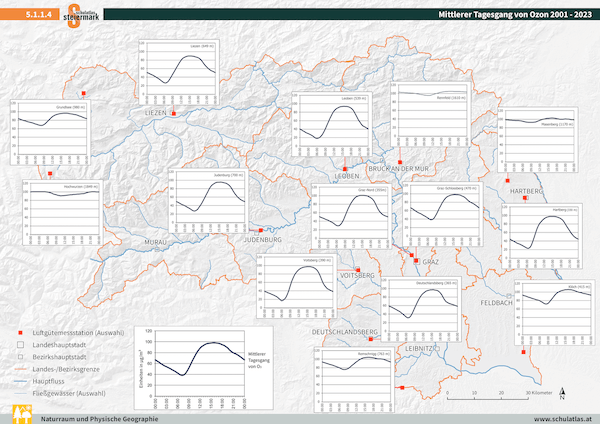Open the Hochwurzen ozone chart

(63, 212)
